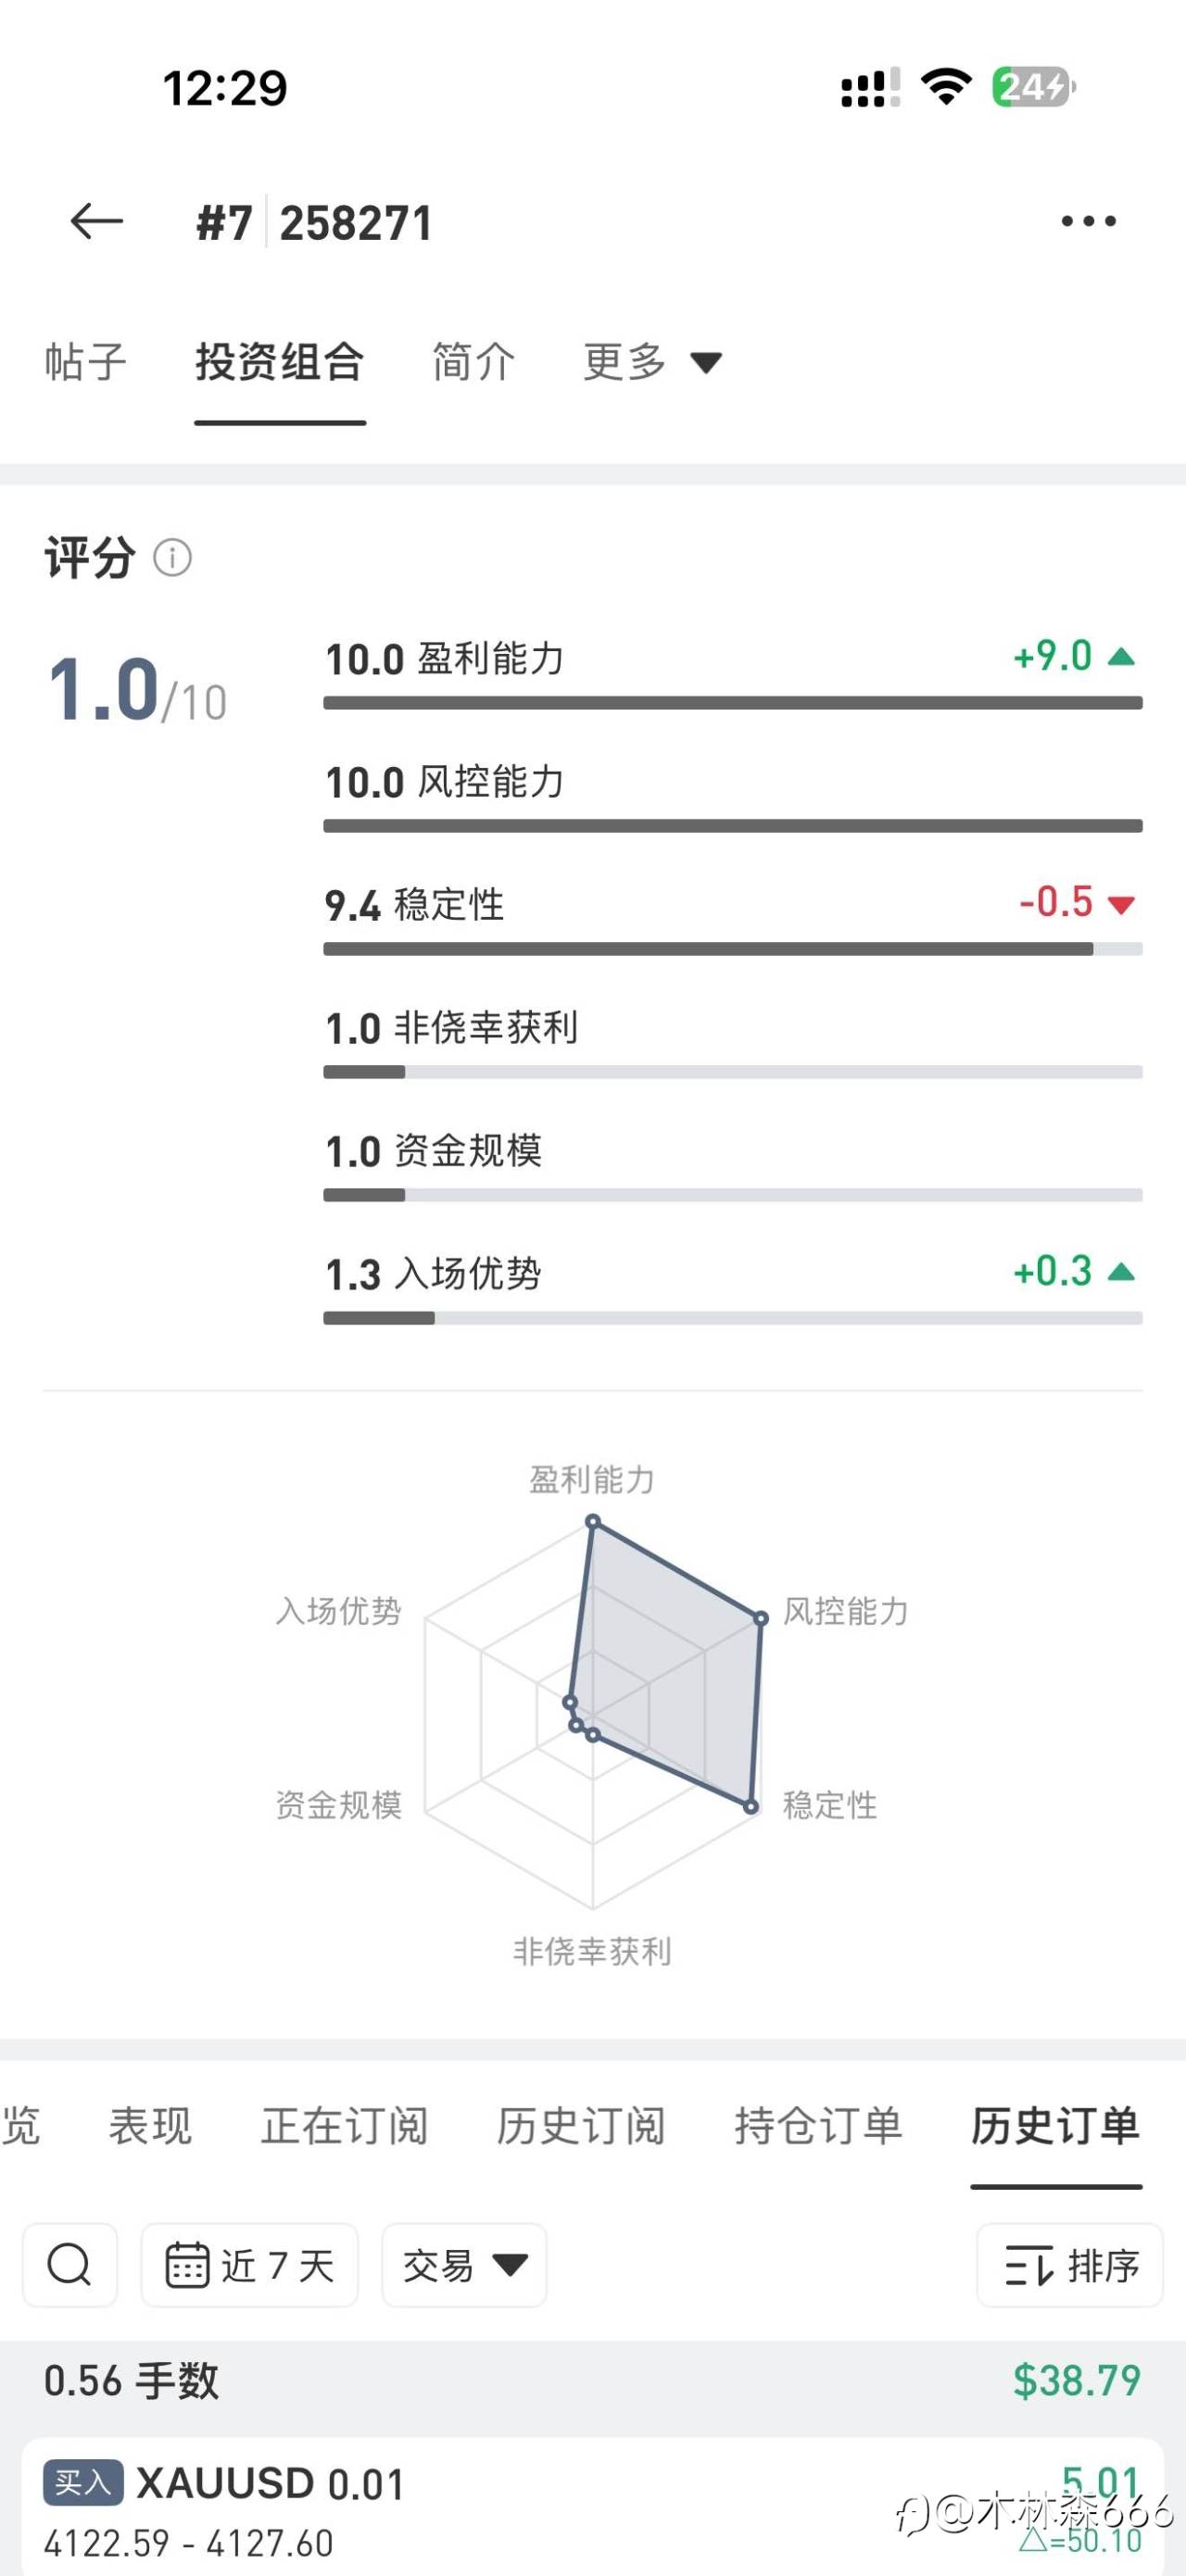Tap the info icon next to 评分
1186x2576 pixels.
[x=172, y=557]
